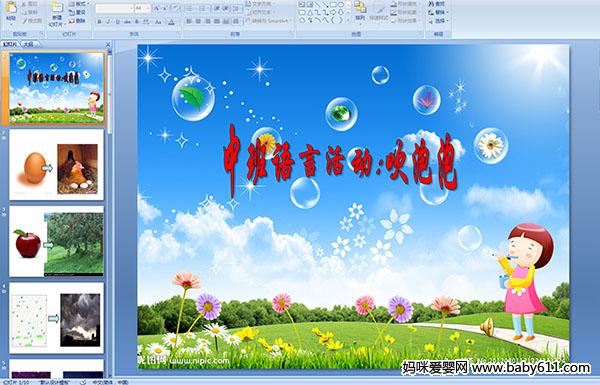This screenshot has width=600, height=385.
Task: Select the oval shape in shapes gallery
Action: click(x=341, y=4)
